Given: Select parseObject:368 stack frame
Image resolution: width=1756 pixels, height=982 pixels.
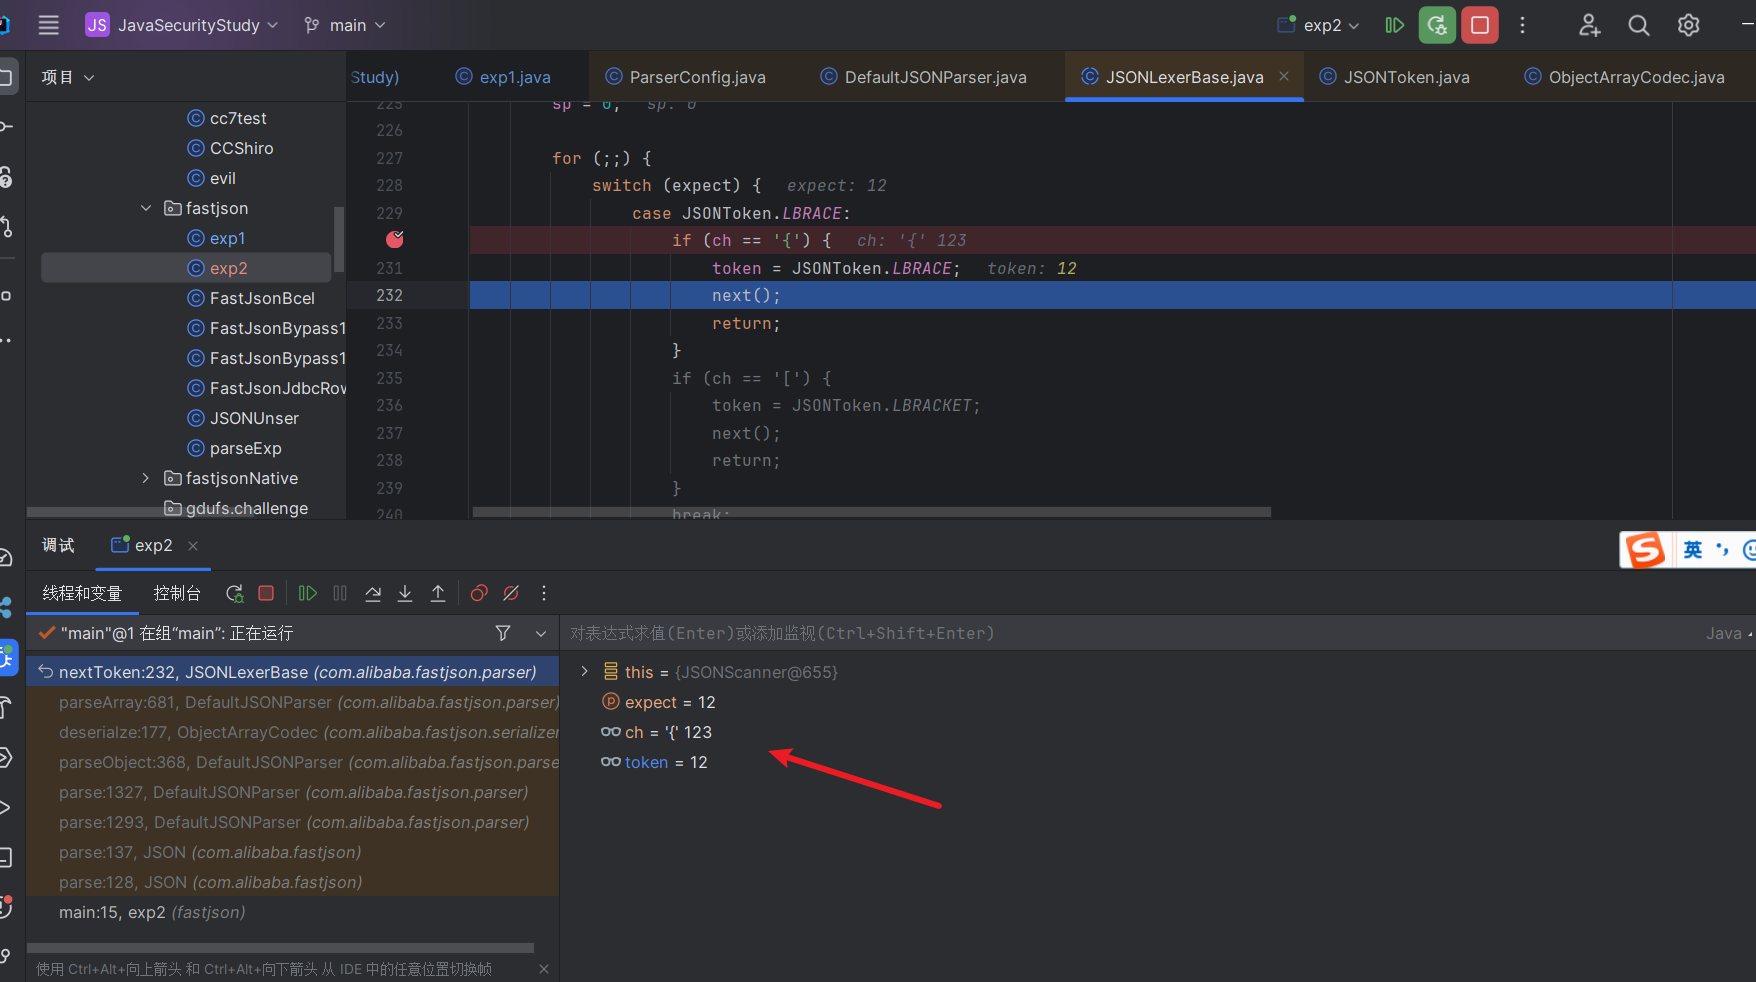Looking at the screenshot, I should point(293,762).
